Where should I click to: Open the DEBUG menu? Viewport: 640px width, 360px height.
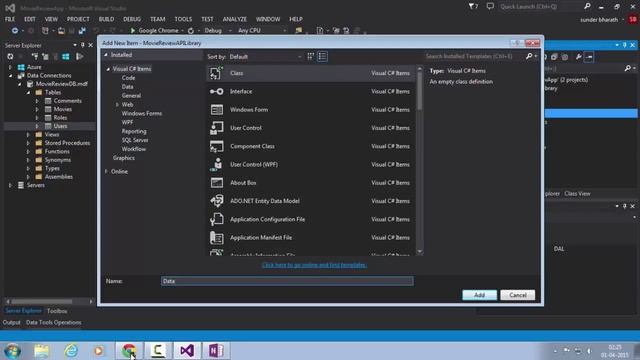[x=132, y=19]
